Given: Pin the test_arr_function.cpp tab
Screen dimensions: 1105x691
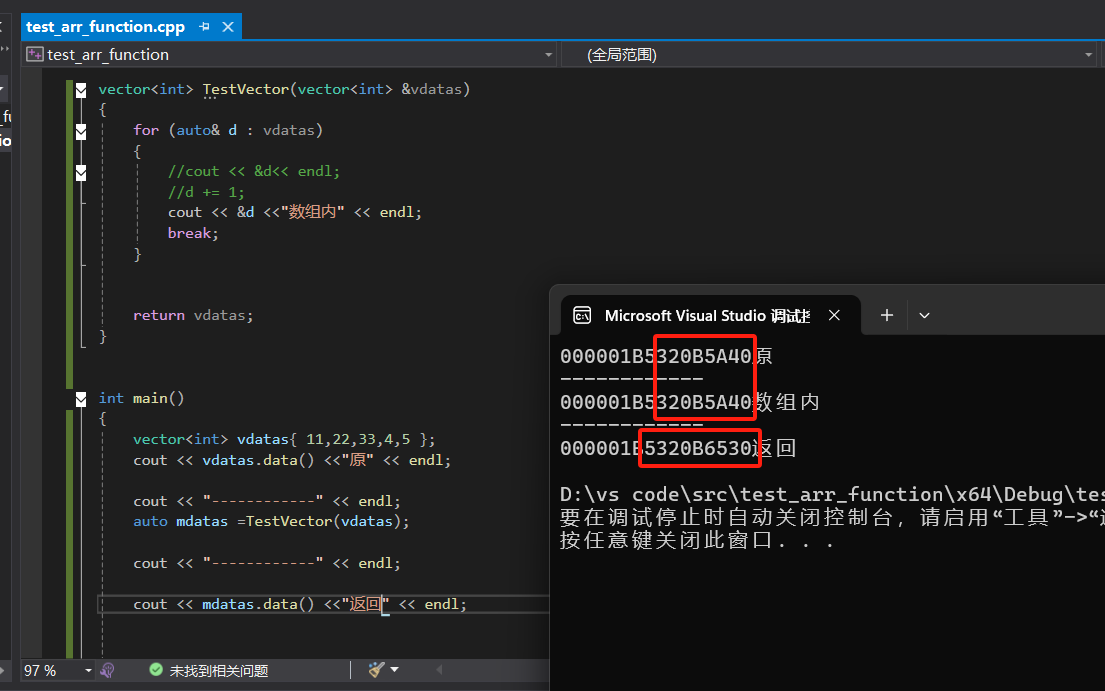Looking at the screenshot, I should coord(204,27).
